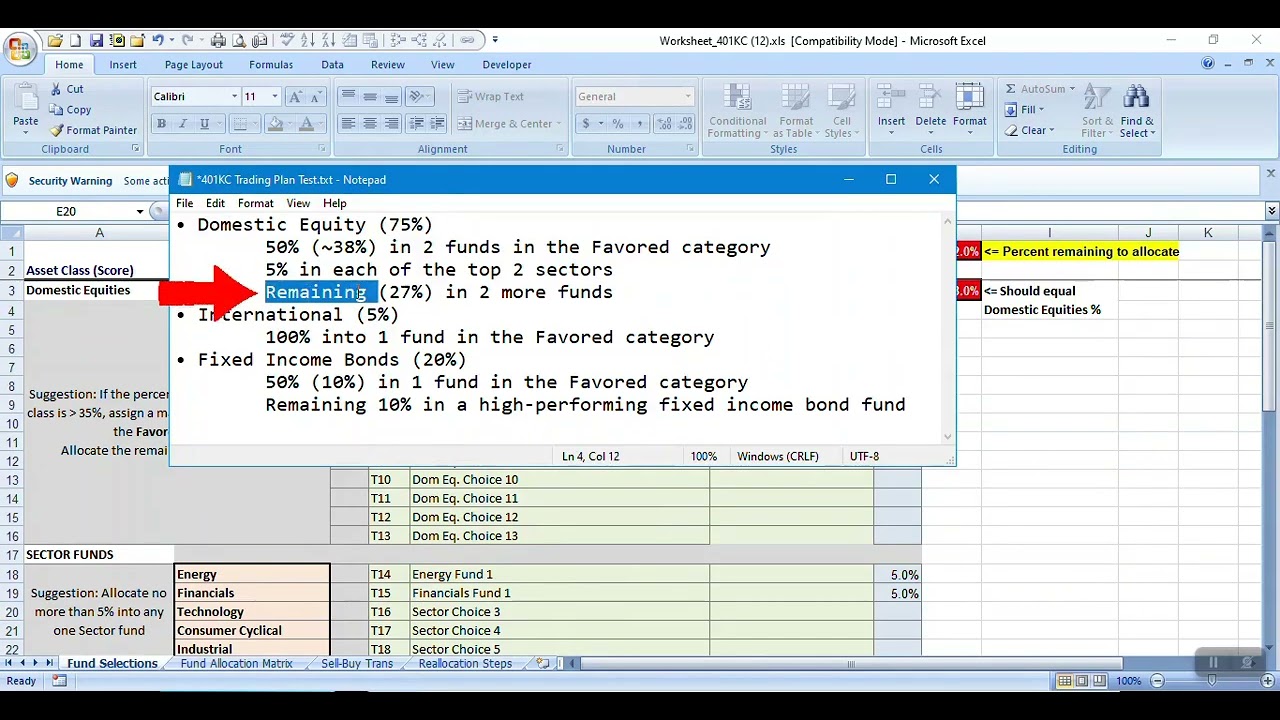The width and height of the screenshot is (1280, 720).
Task: Open the Customize Quick Access Toolbar arrow
Action: pos(495,41)
